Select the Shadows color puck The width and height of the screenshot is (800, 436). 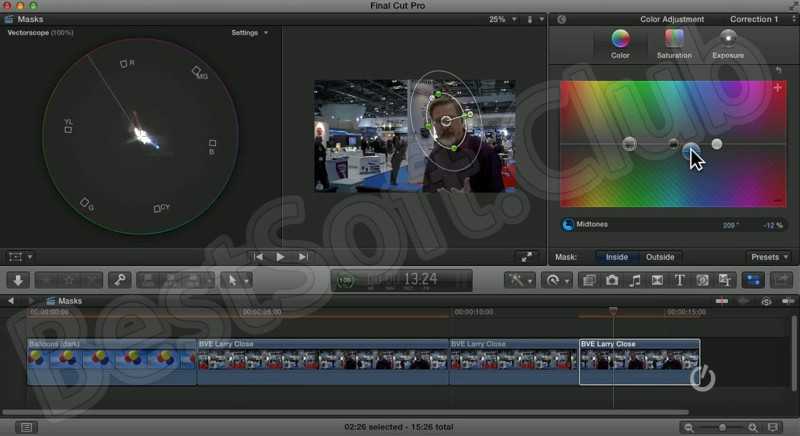coord(673,144)
